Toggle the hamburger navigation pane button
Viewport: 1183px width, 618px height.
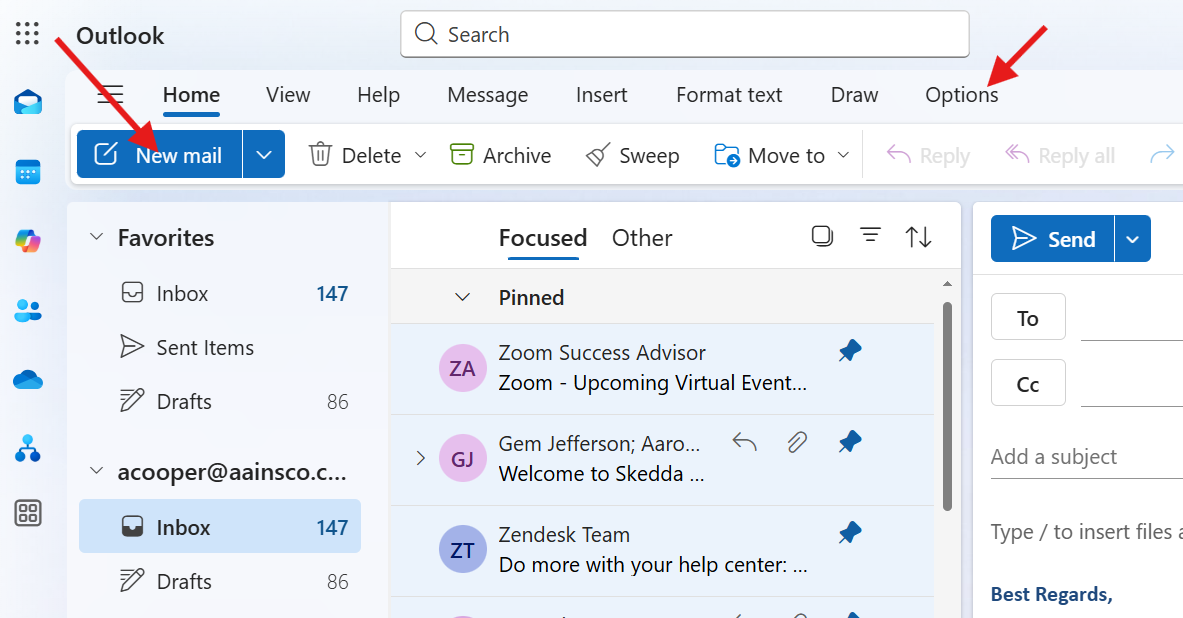click(110, 95)
